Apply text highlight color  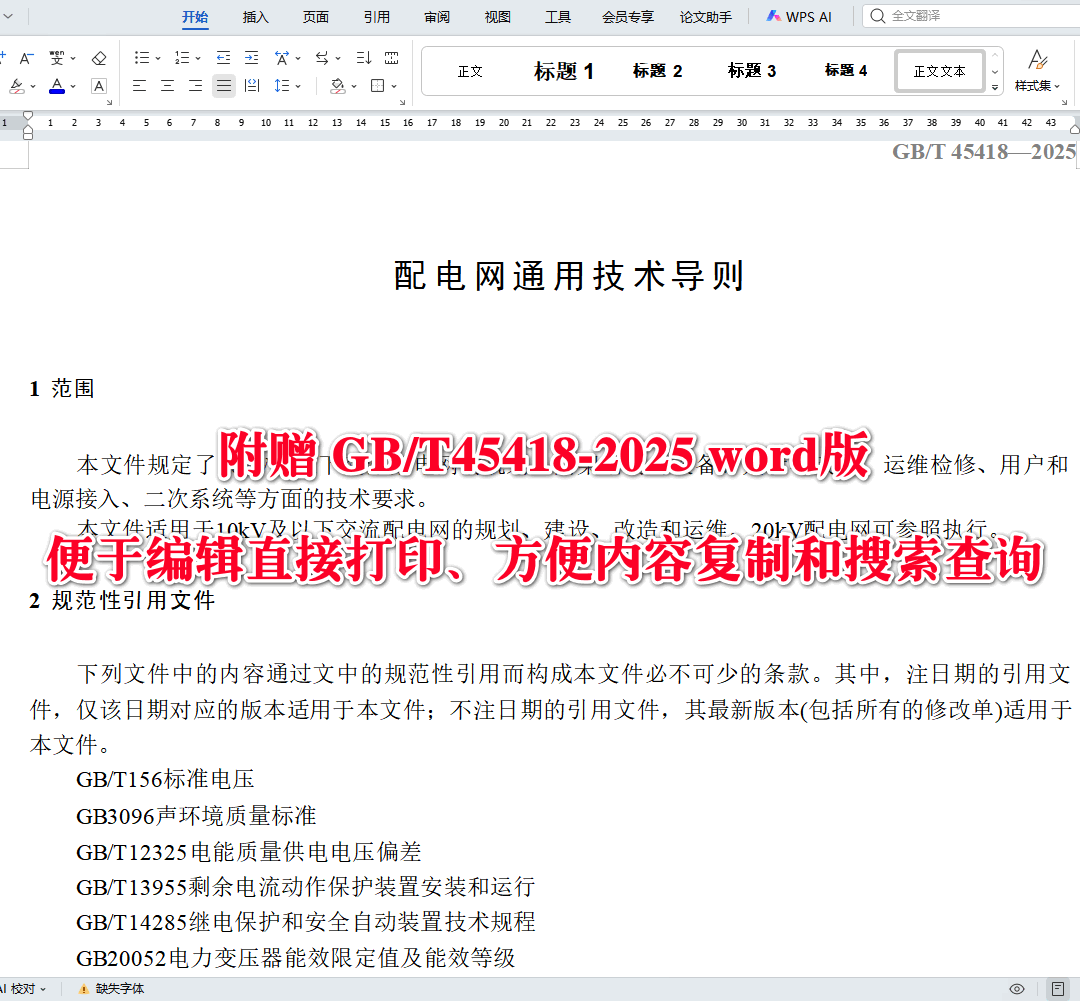click(x=17, y=86)
